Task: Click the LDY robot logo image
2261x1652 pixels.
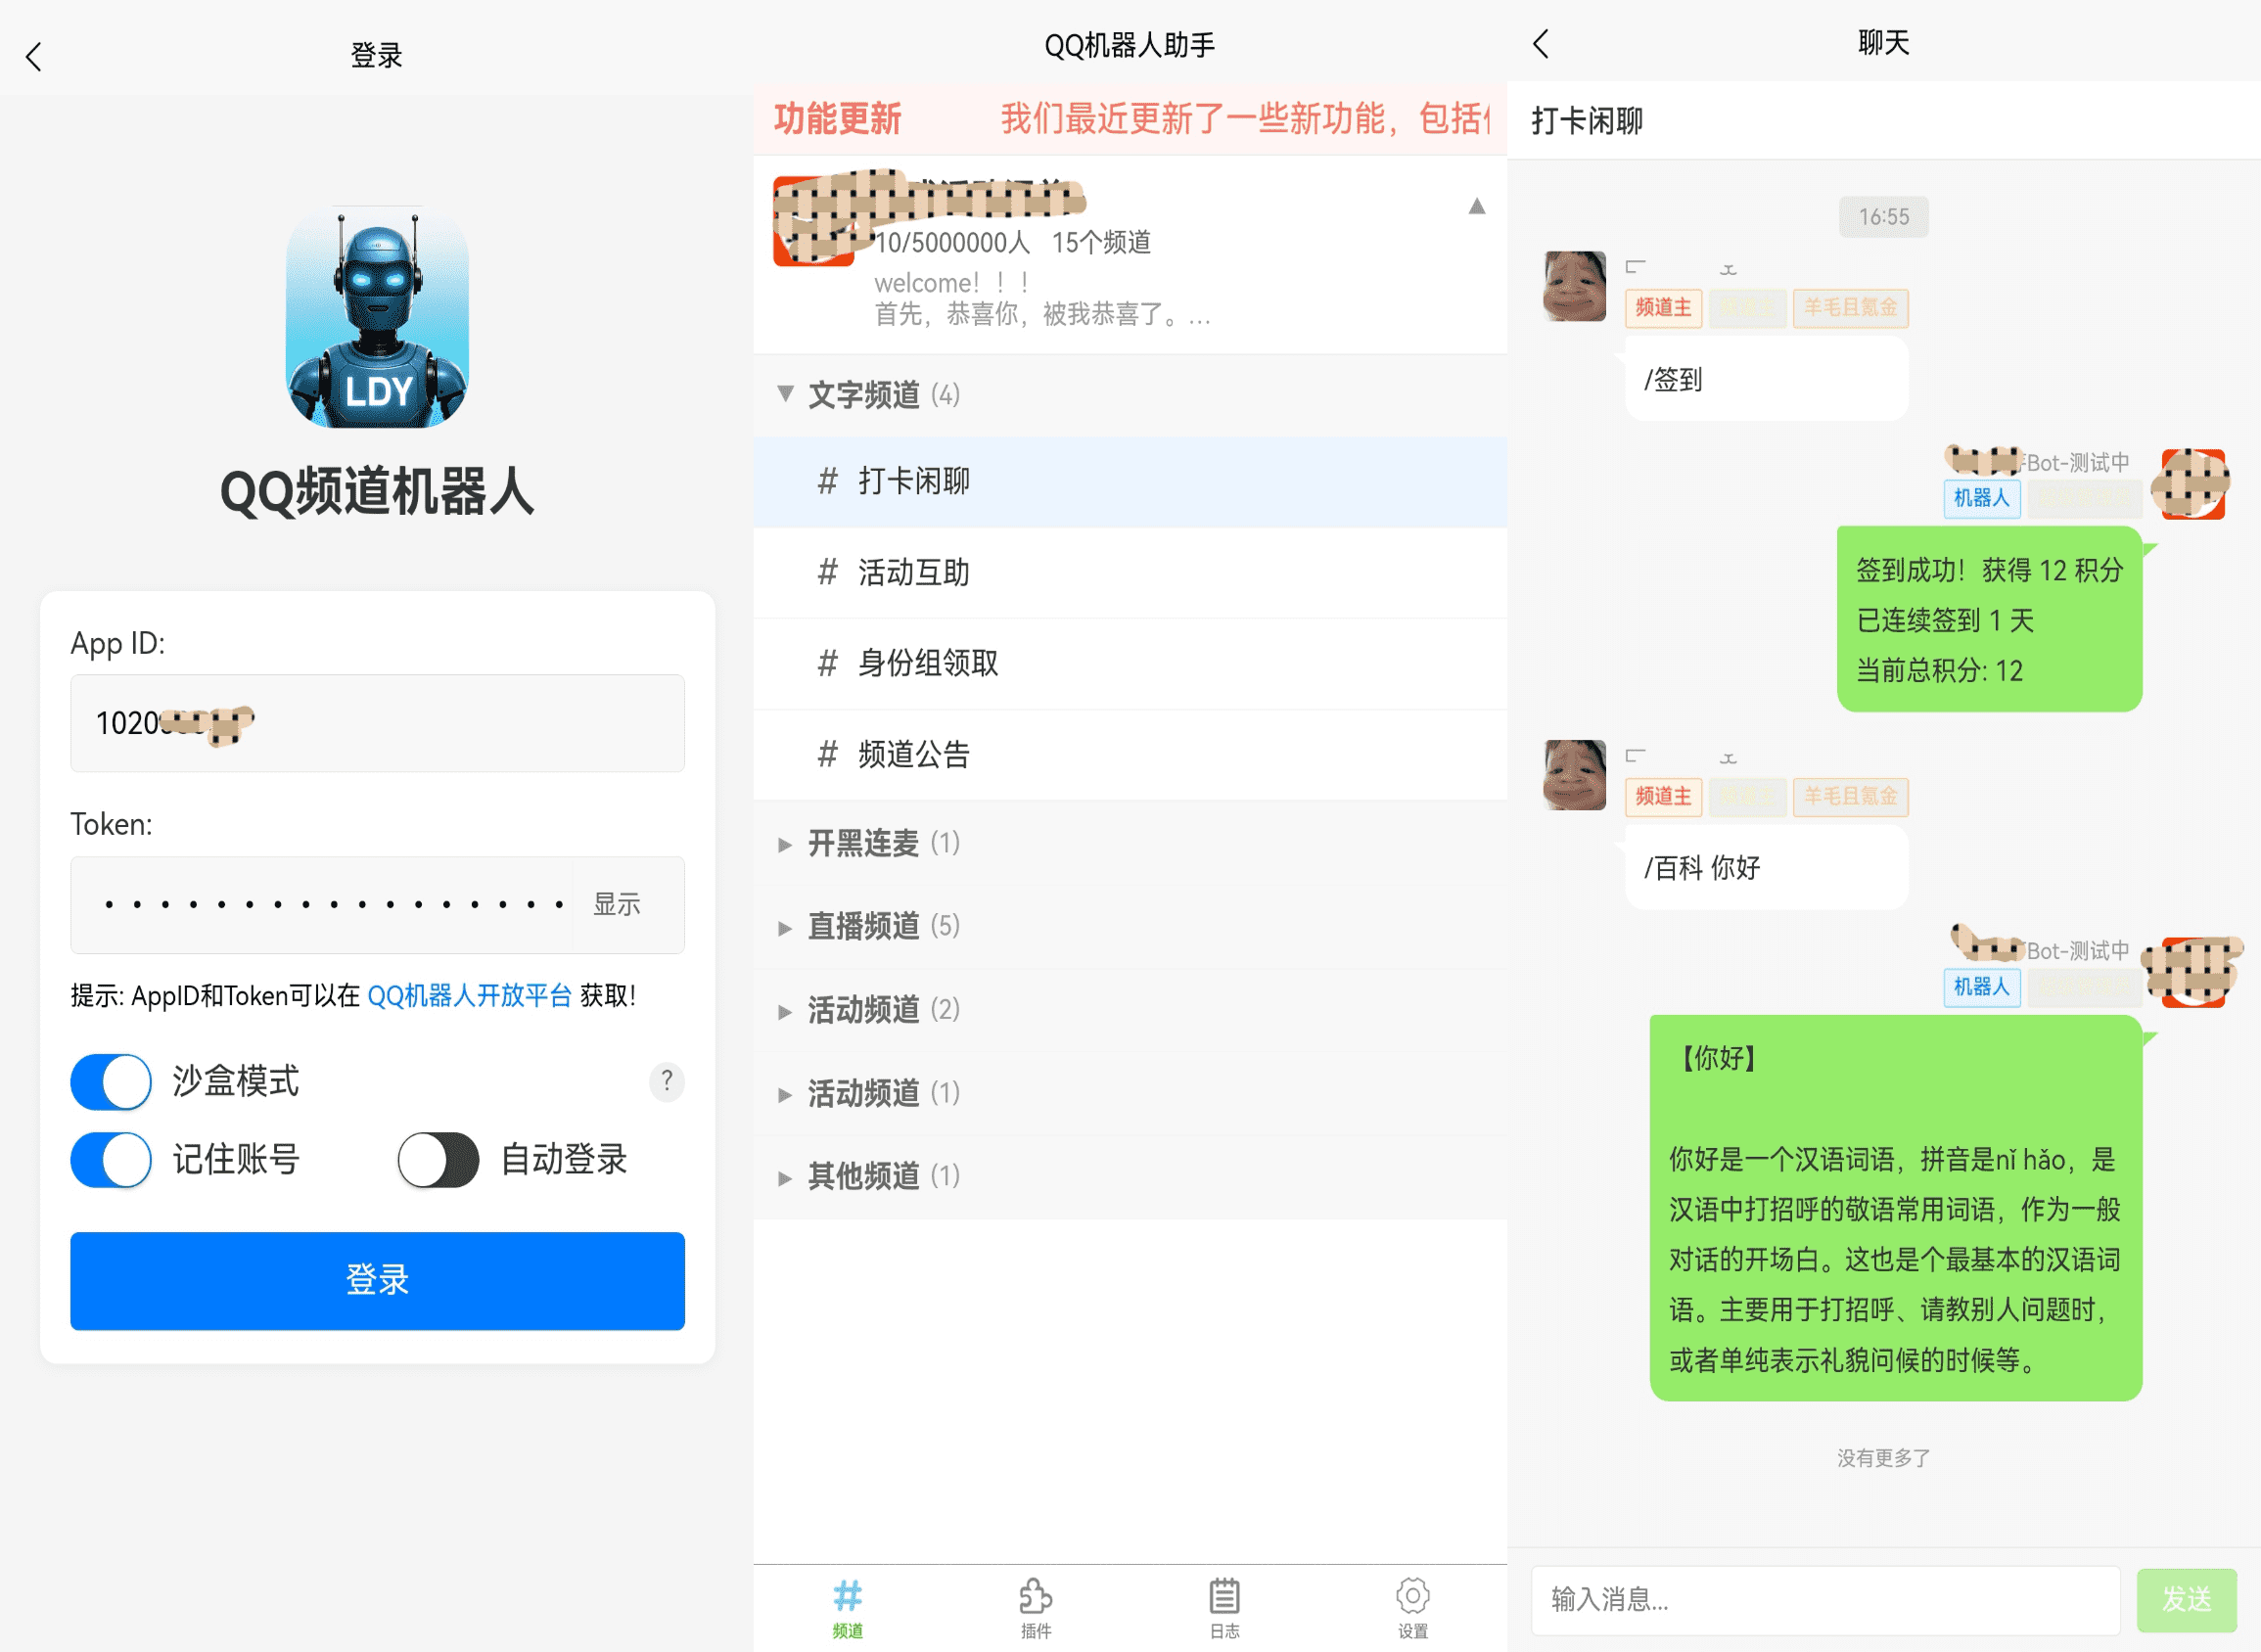Action: [377, 317]
